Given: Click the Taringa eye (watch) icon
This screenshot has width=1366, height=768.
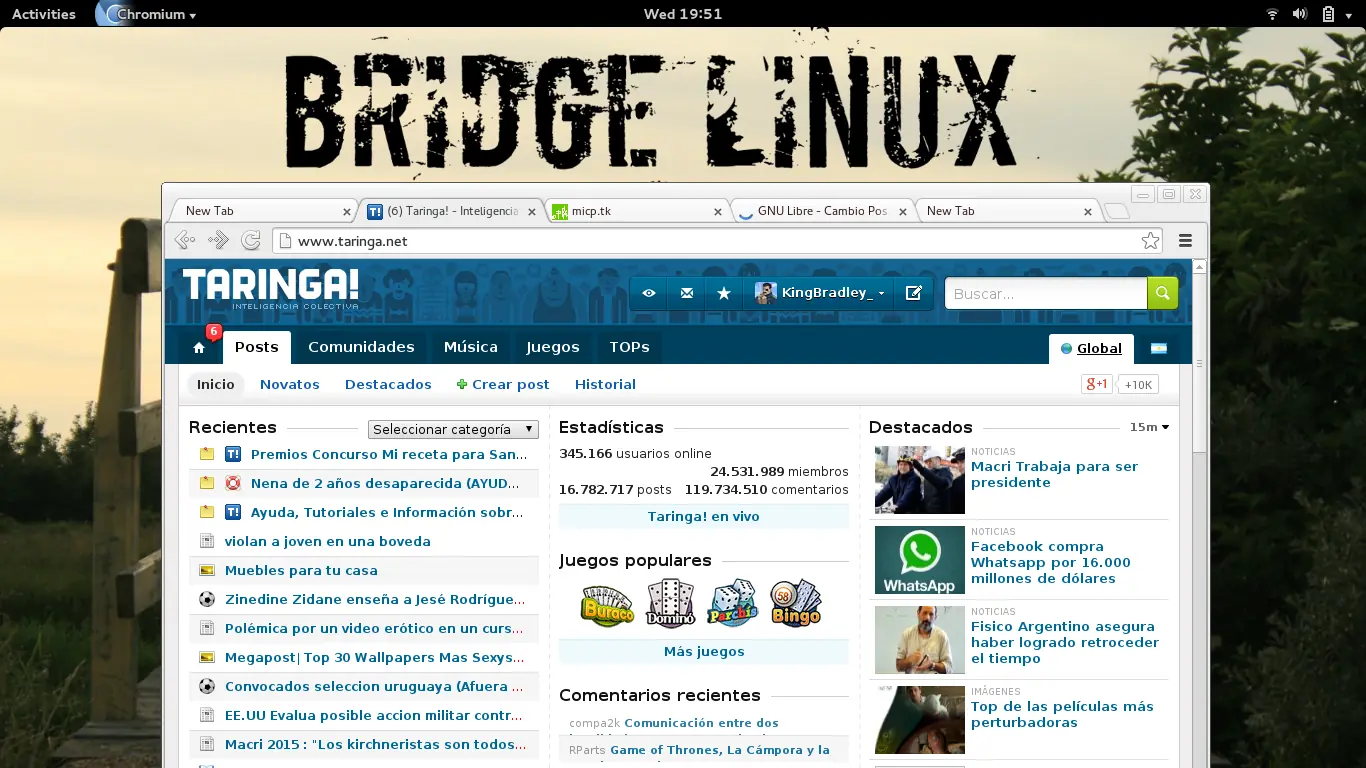Looking at the screenshot, I should [649, 293].
